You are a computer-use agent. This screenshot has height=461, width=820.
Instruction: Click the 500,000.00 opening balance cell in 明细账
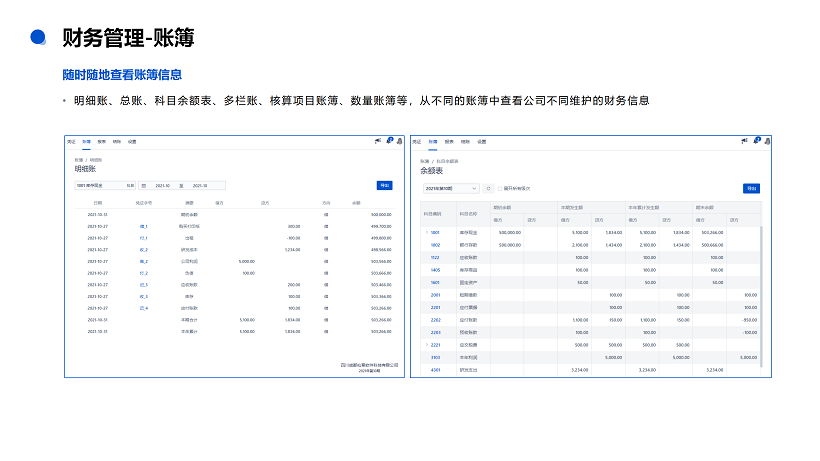(x=381, y=215)
